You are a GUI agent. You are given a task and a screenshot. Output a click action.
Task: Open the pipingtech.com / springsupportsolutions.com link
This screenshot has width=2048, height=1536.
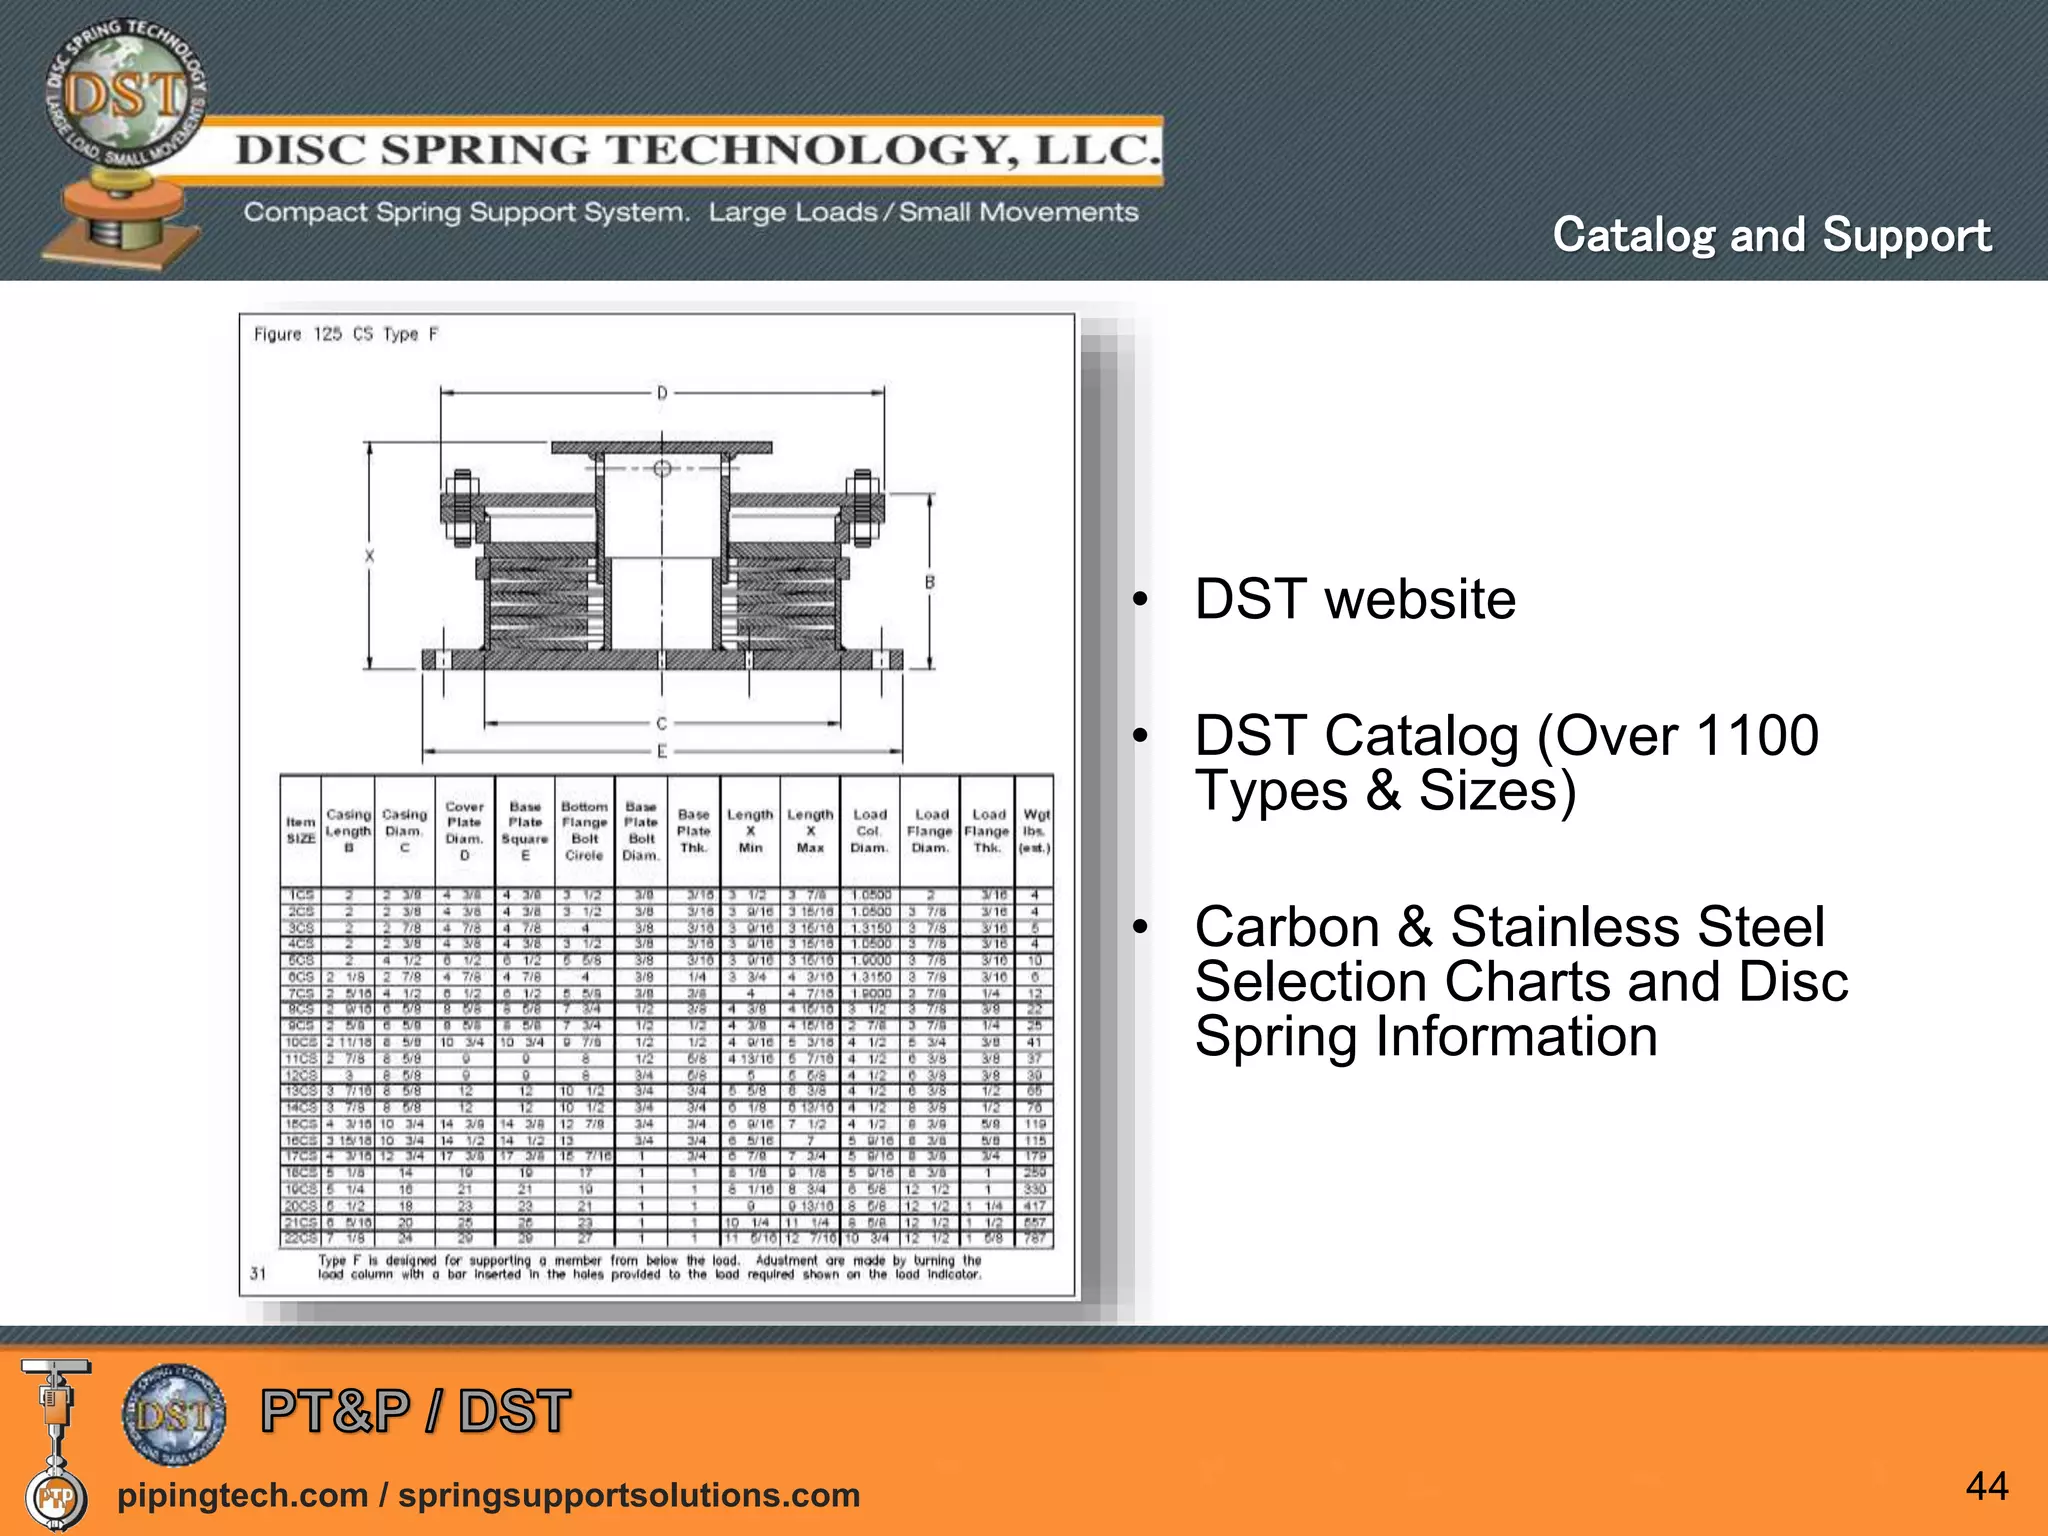(x=489, y=1495)
